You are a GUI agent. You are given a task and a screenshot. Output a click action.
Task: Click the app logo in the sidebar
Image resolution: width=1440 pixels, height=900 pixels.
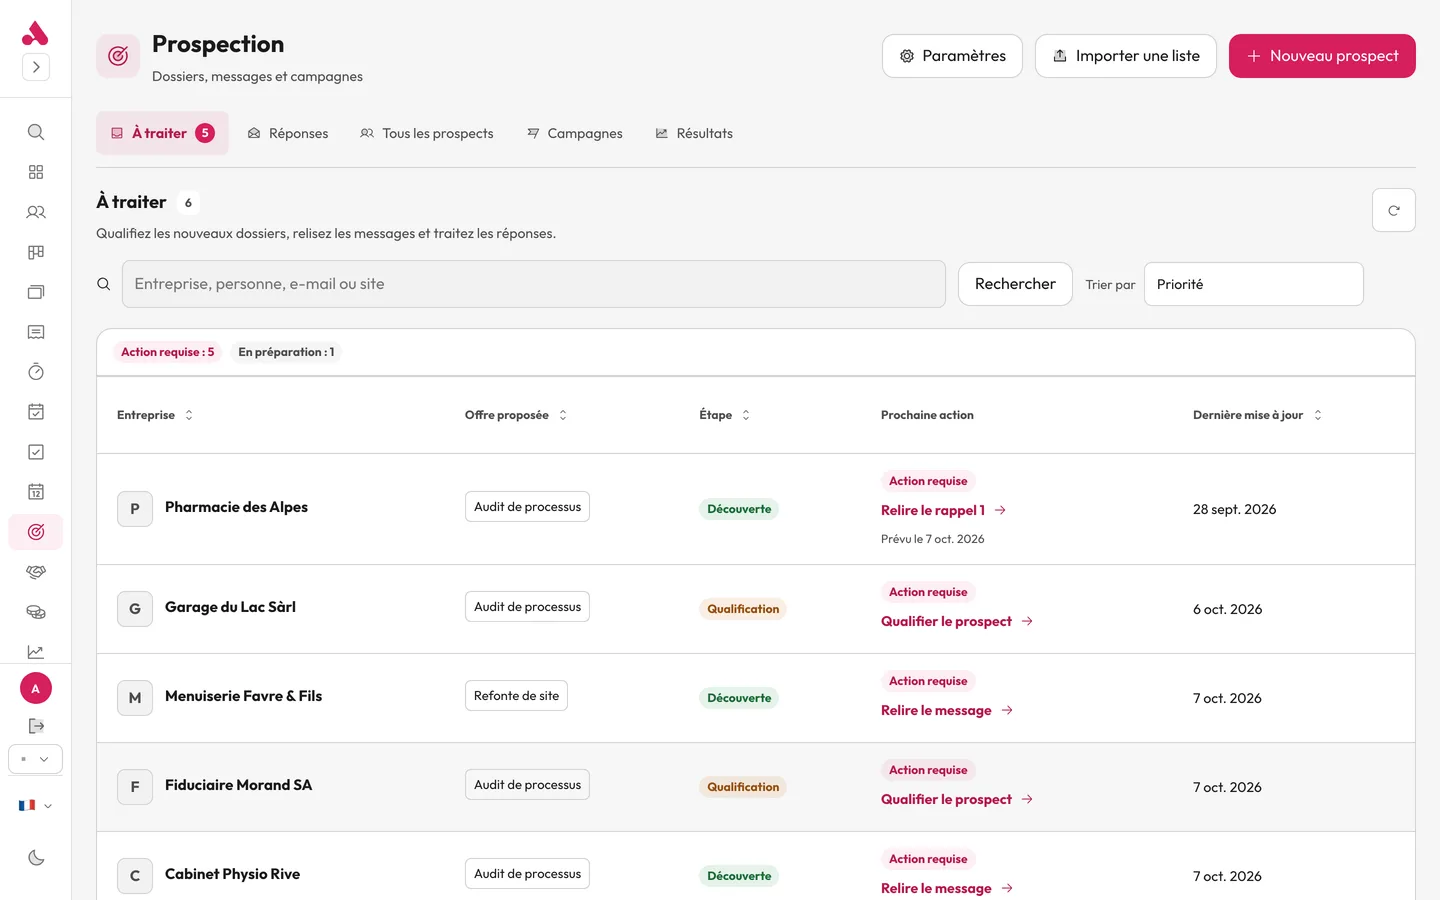pos(35,33)
